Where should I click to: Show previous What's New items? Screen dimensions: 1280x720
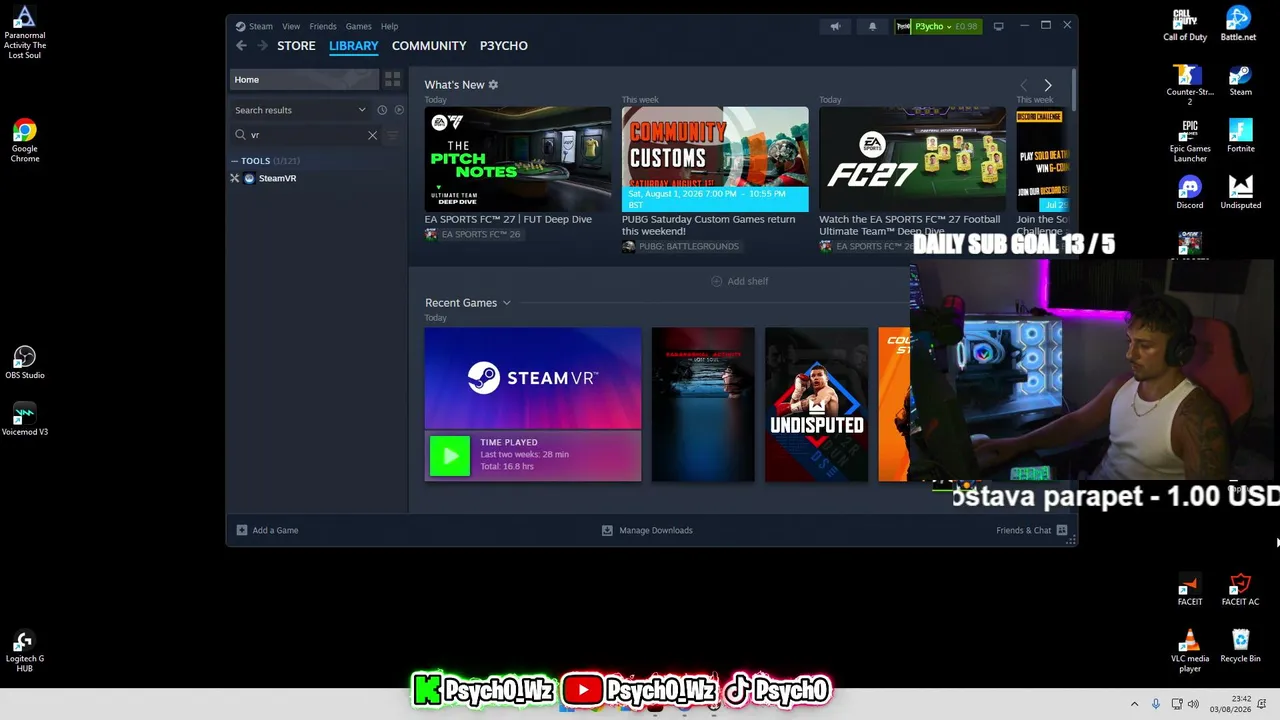coord(1023,86)
